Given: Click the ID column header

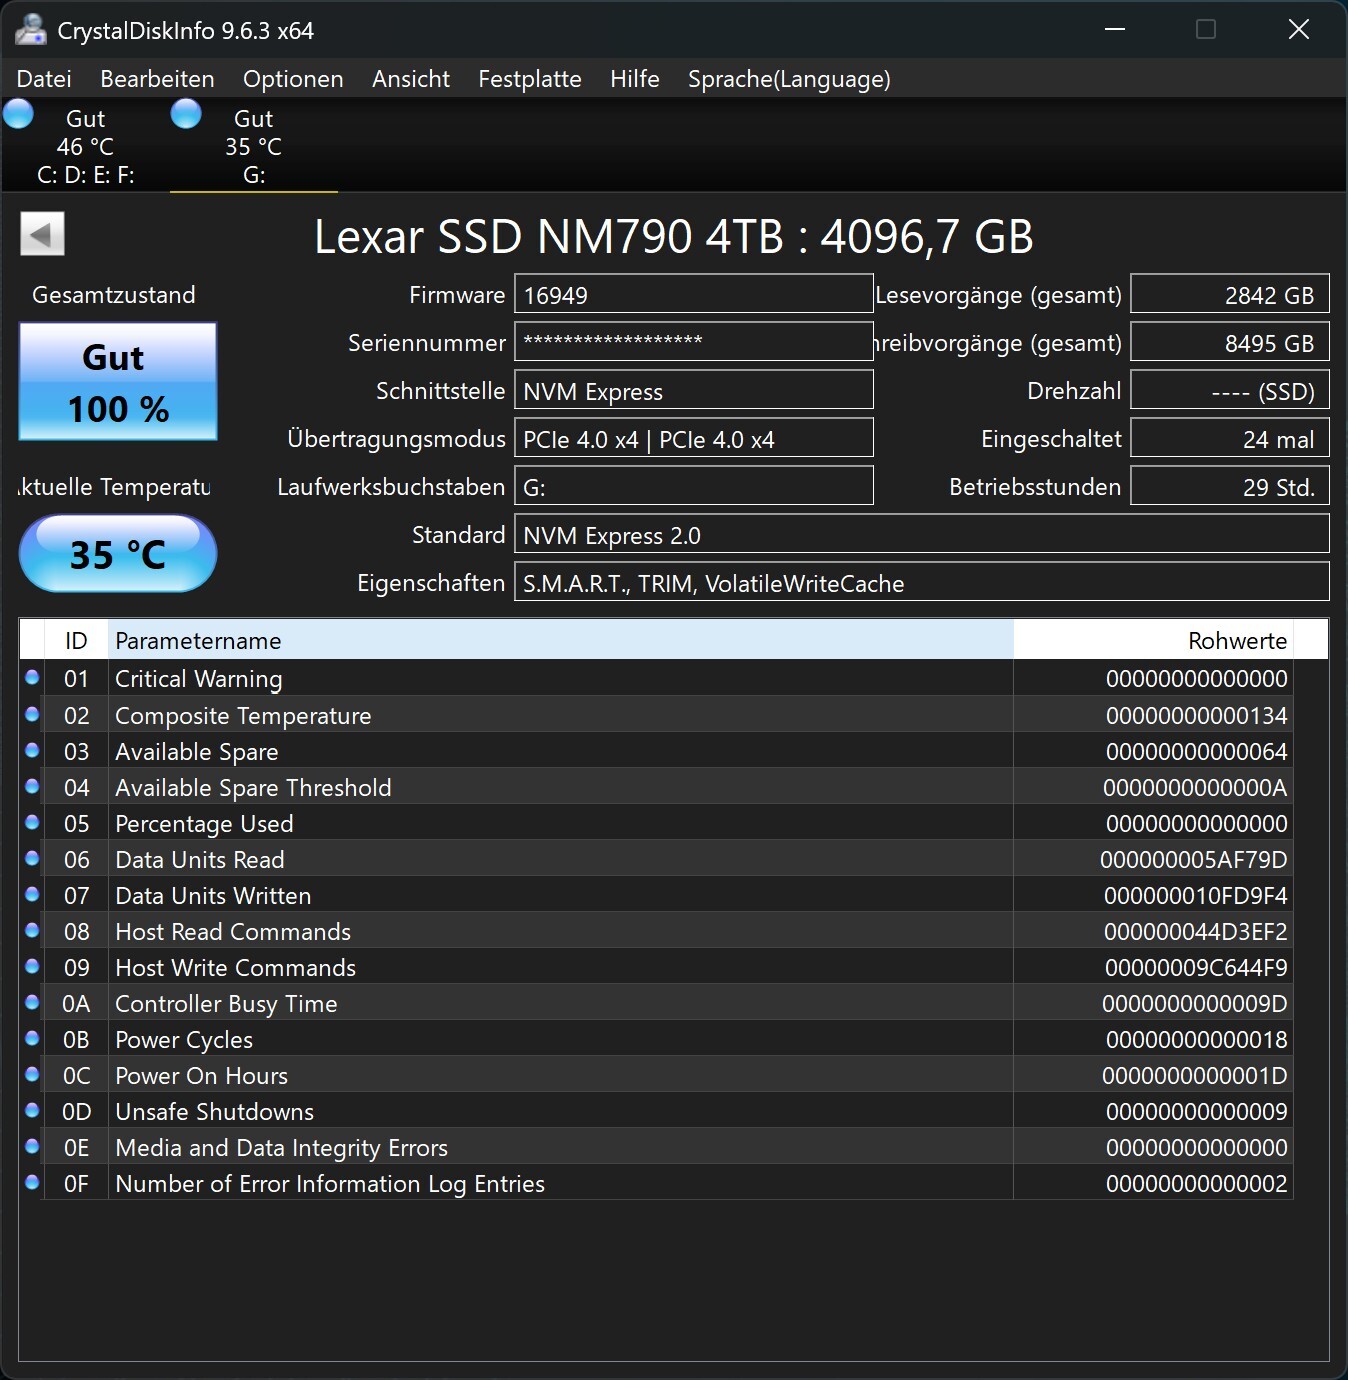Looking at the screenshot, I should [76, 640].
